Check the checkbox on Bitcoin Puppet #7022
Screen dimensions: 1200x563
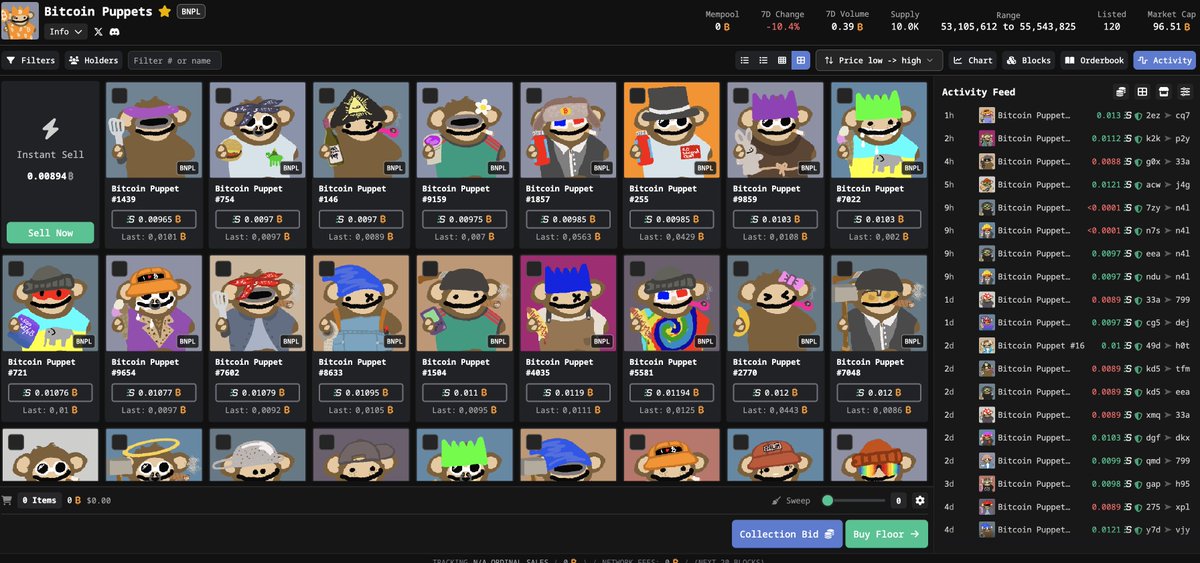[x=843, y=95]
